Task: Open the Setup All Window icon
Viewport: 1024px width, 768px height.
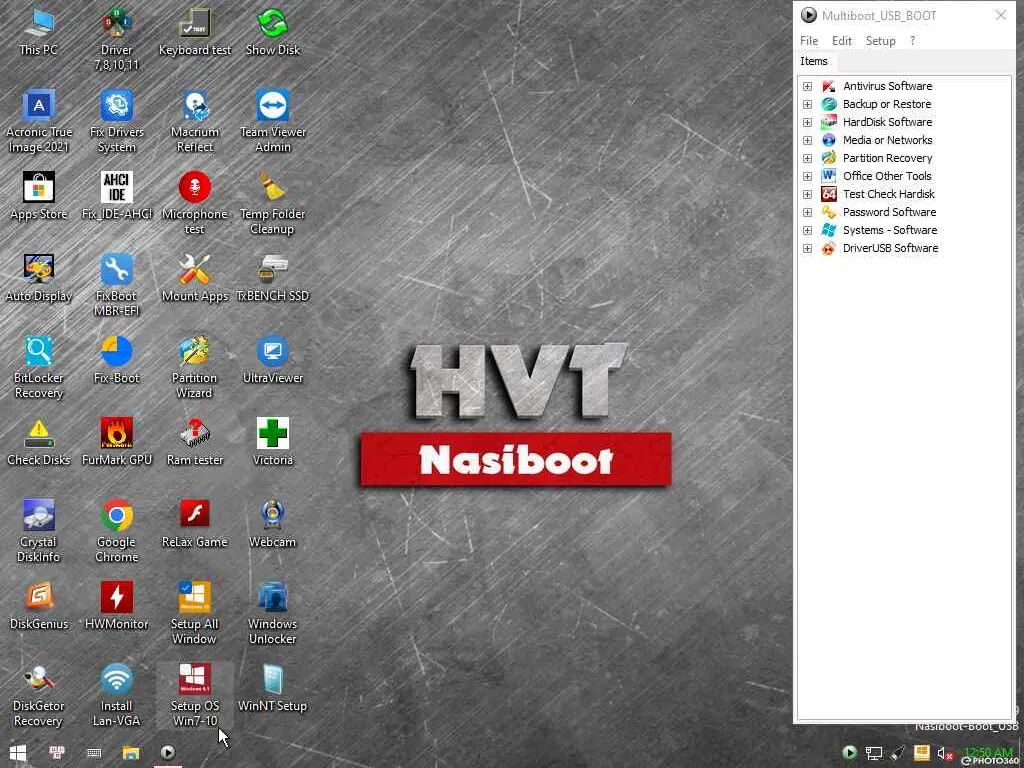Action: [x=195, y=614]
